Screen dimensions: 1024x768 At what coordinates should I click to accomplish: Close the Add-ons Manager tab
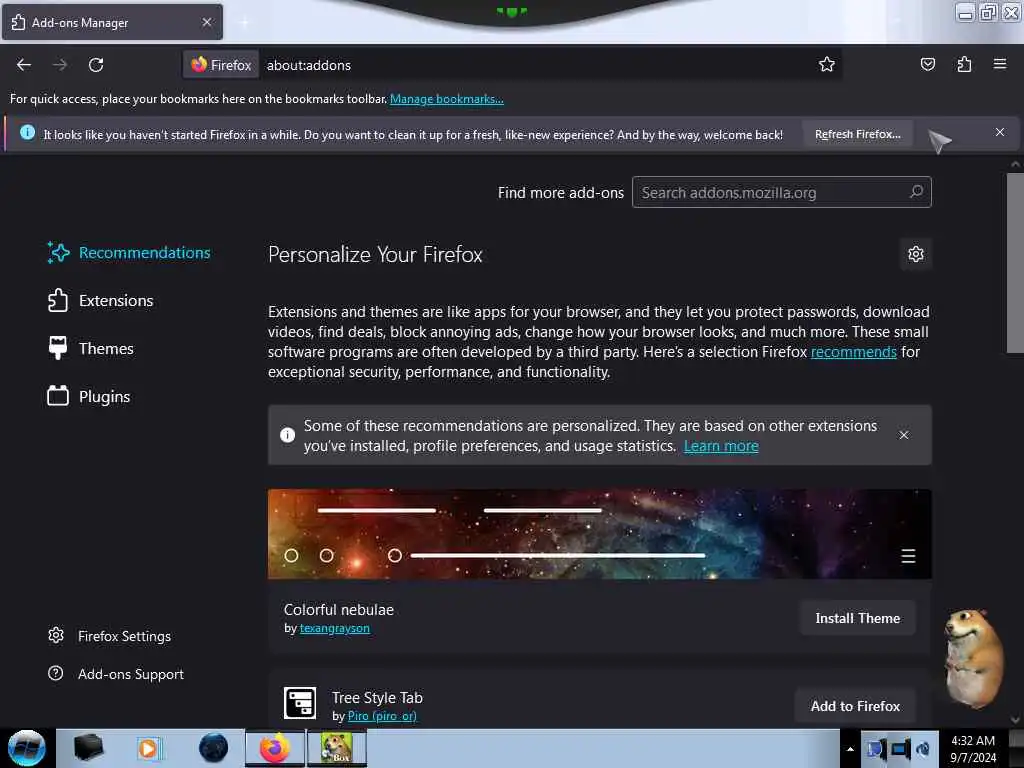[x=206, y=22]
